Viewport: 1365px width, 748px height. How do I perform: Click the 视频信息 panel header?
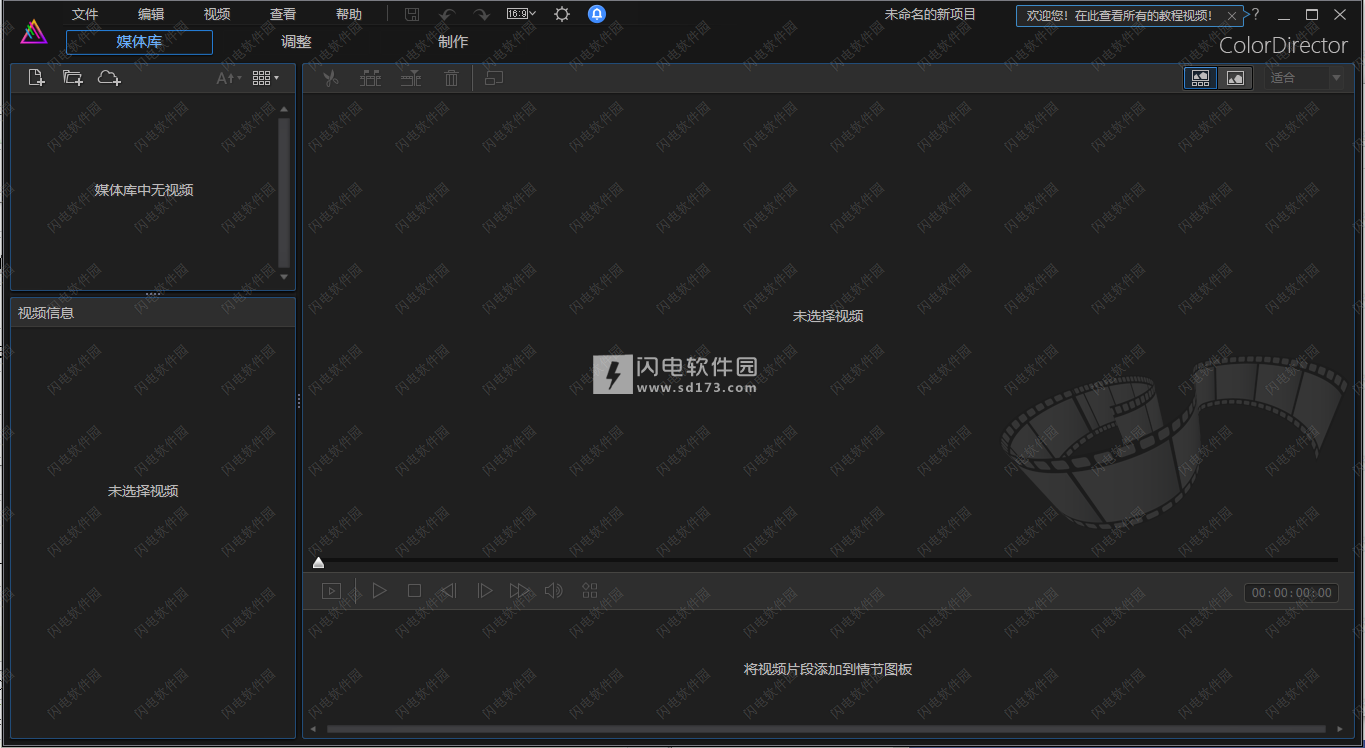153,312
